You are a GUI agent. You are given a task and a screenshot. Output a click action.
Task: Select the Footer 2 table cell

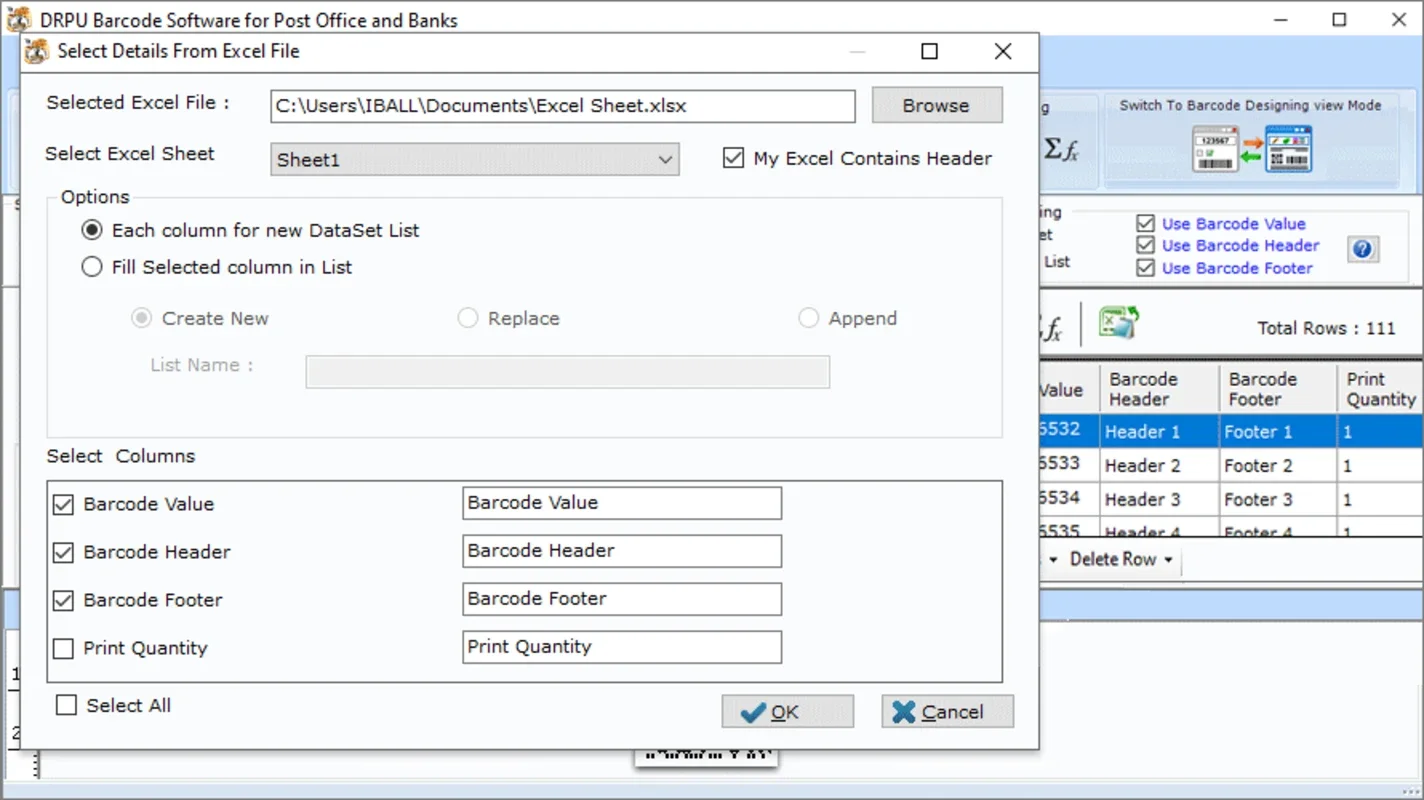click(x=1278, y=466)
